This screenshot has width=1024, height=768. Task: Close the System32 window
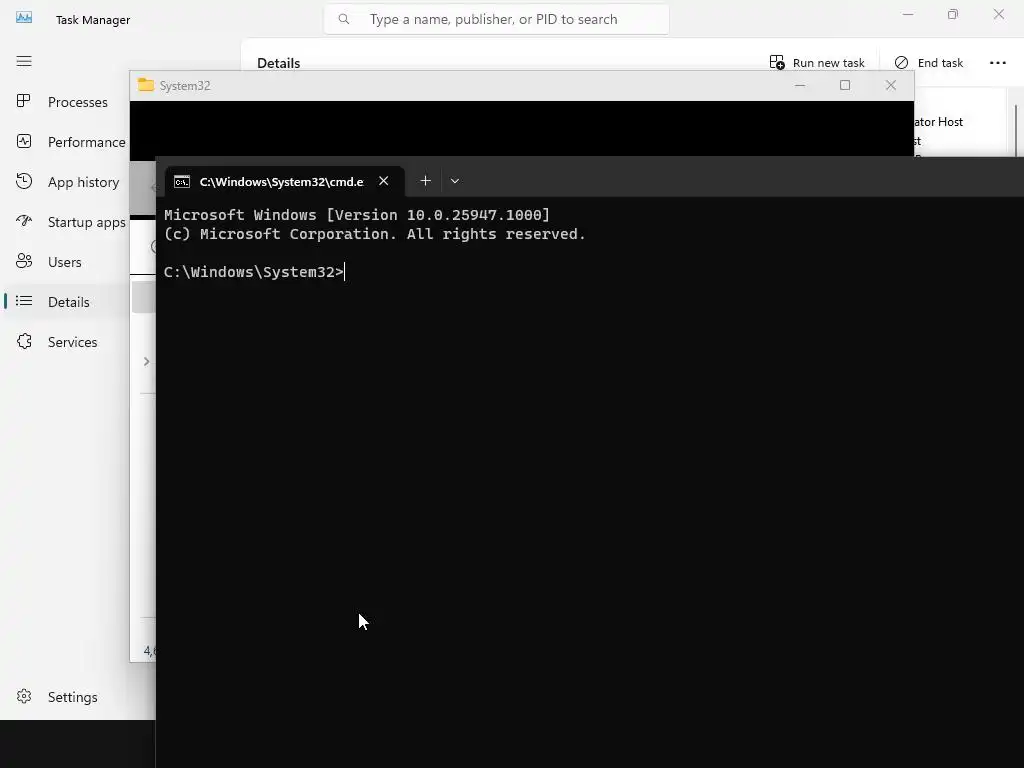click(891, 86)
